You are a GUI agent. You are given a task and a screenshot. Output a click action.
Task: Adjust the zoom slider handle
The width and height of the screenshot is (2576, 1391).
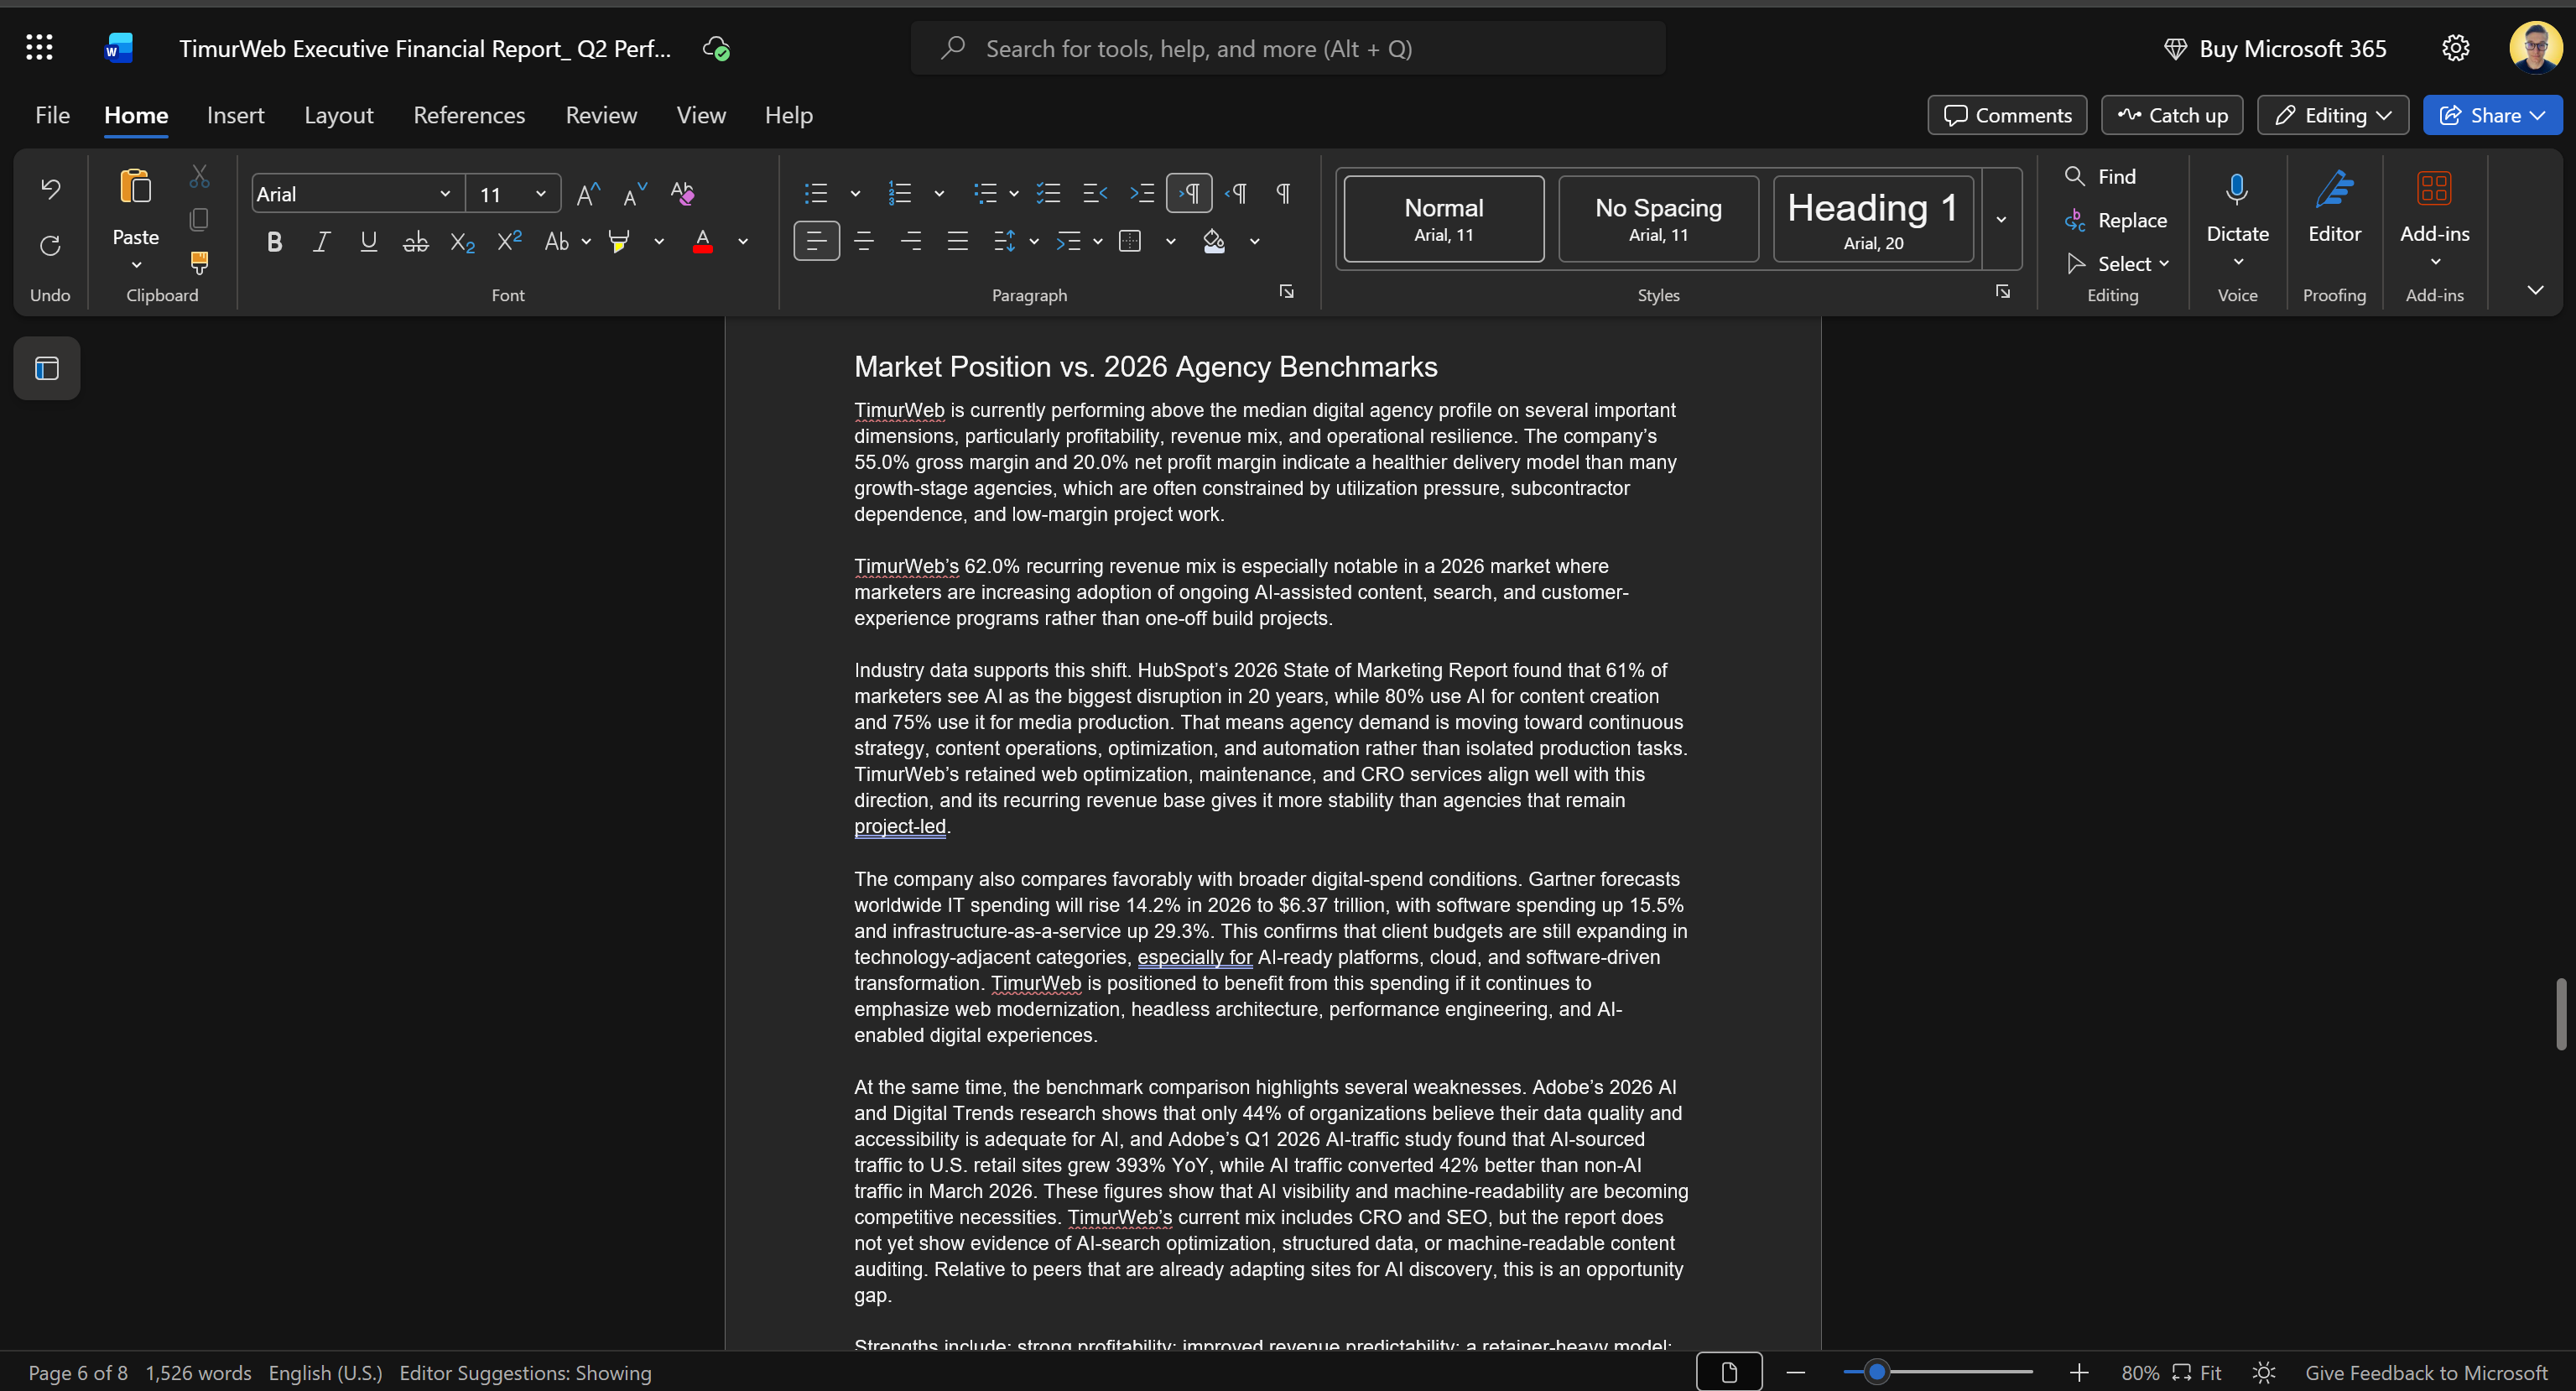tap(1877, 1372)
